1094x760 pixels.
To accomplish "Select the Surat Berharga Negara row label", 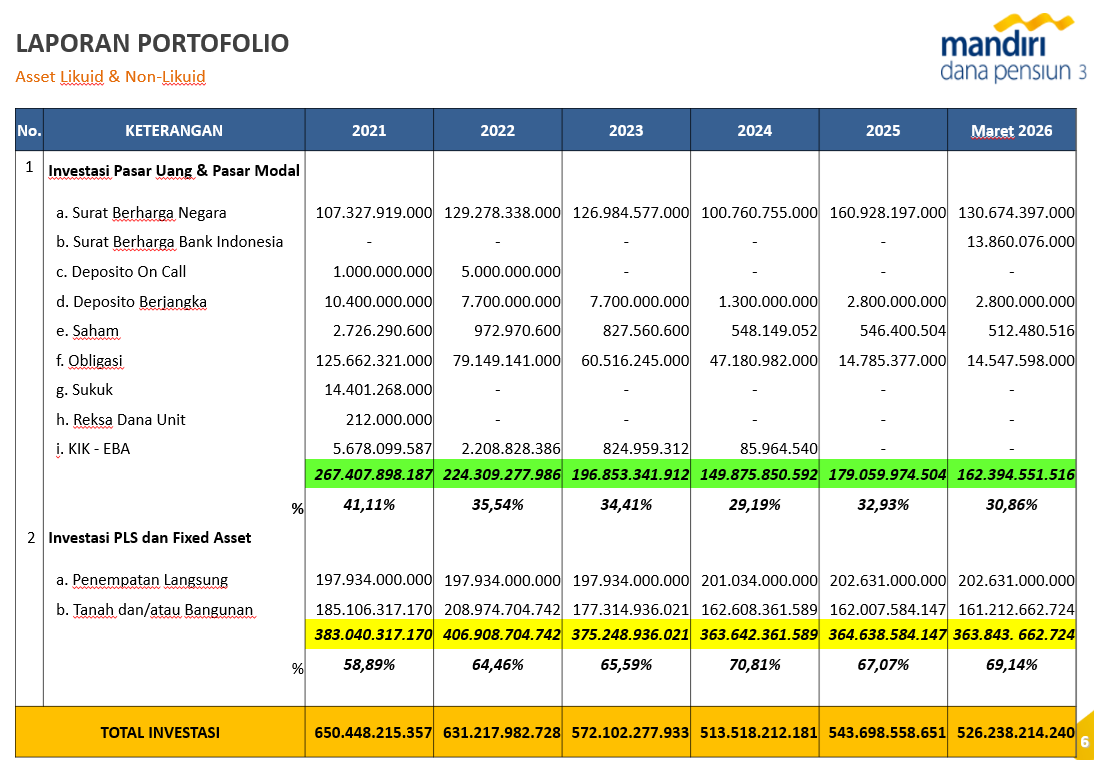I will pos(141,212).
